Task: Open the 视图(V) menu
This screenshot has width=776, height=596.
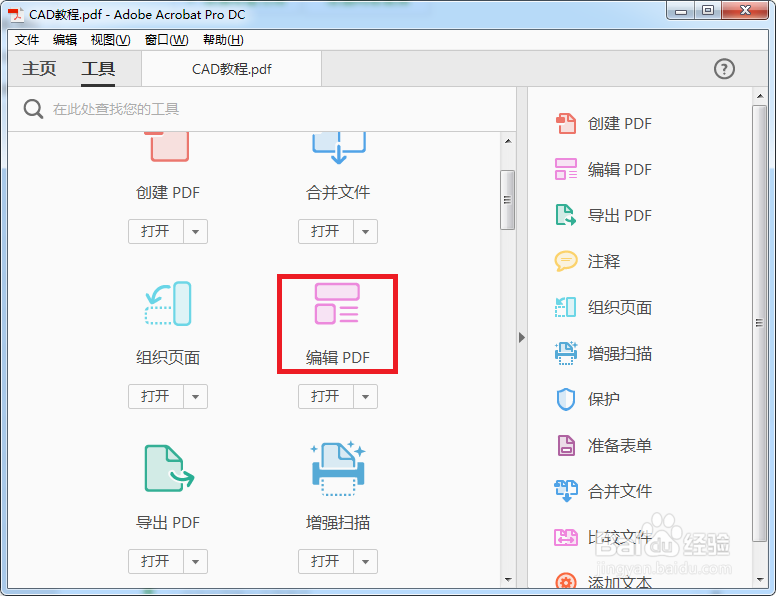Action: click(110, 40)
